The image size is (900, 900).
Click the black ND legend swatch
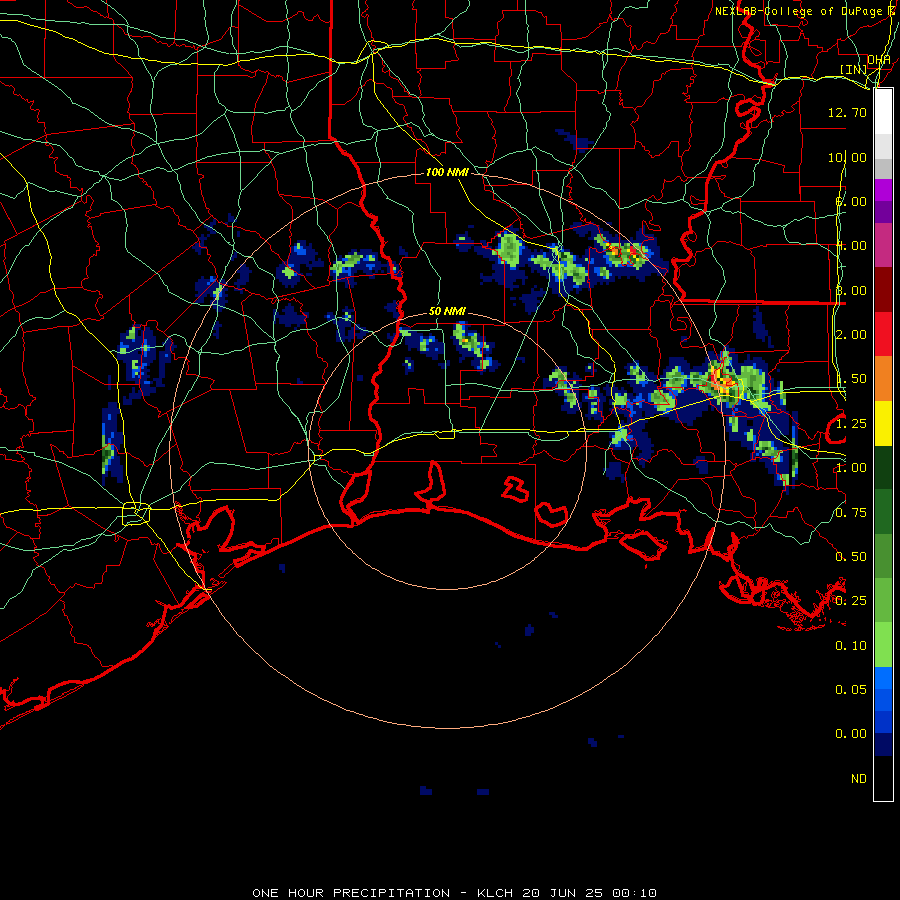883,778
